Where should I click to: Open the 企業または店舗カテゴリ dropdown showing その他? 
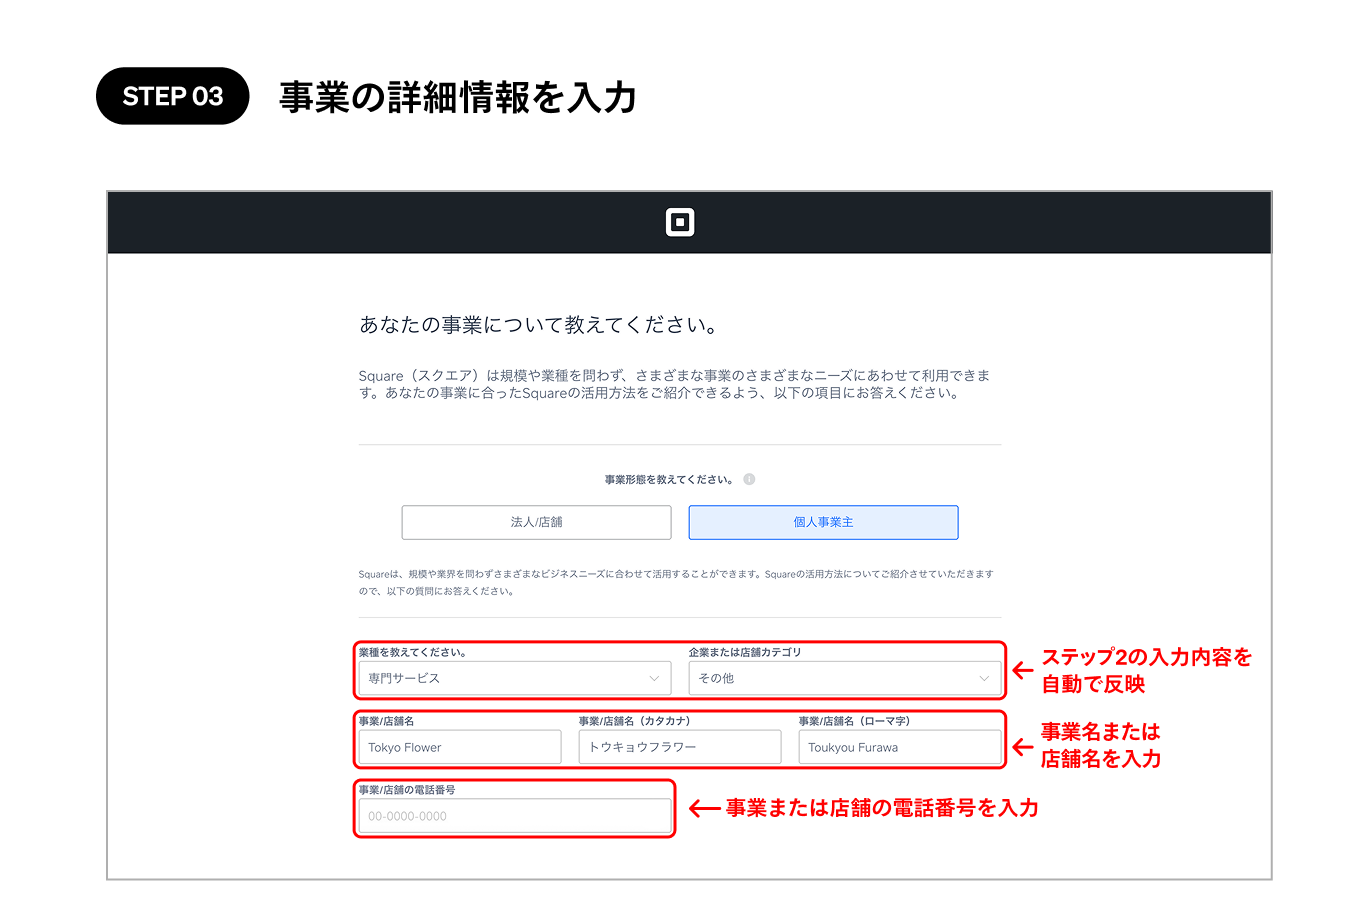pos(845,678)
